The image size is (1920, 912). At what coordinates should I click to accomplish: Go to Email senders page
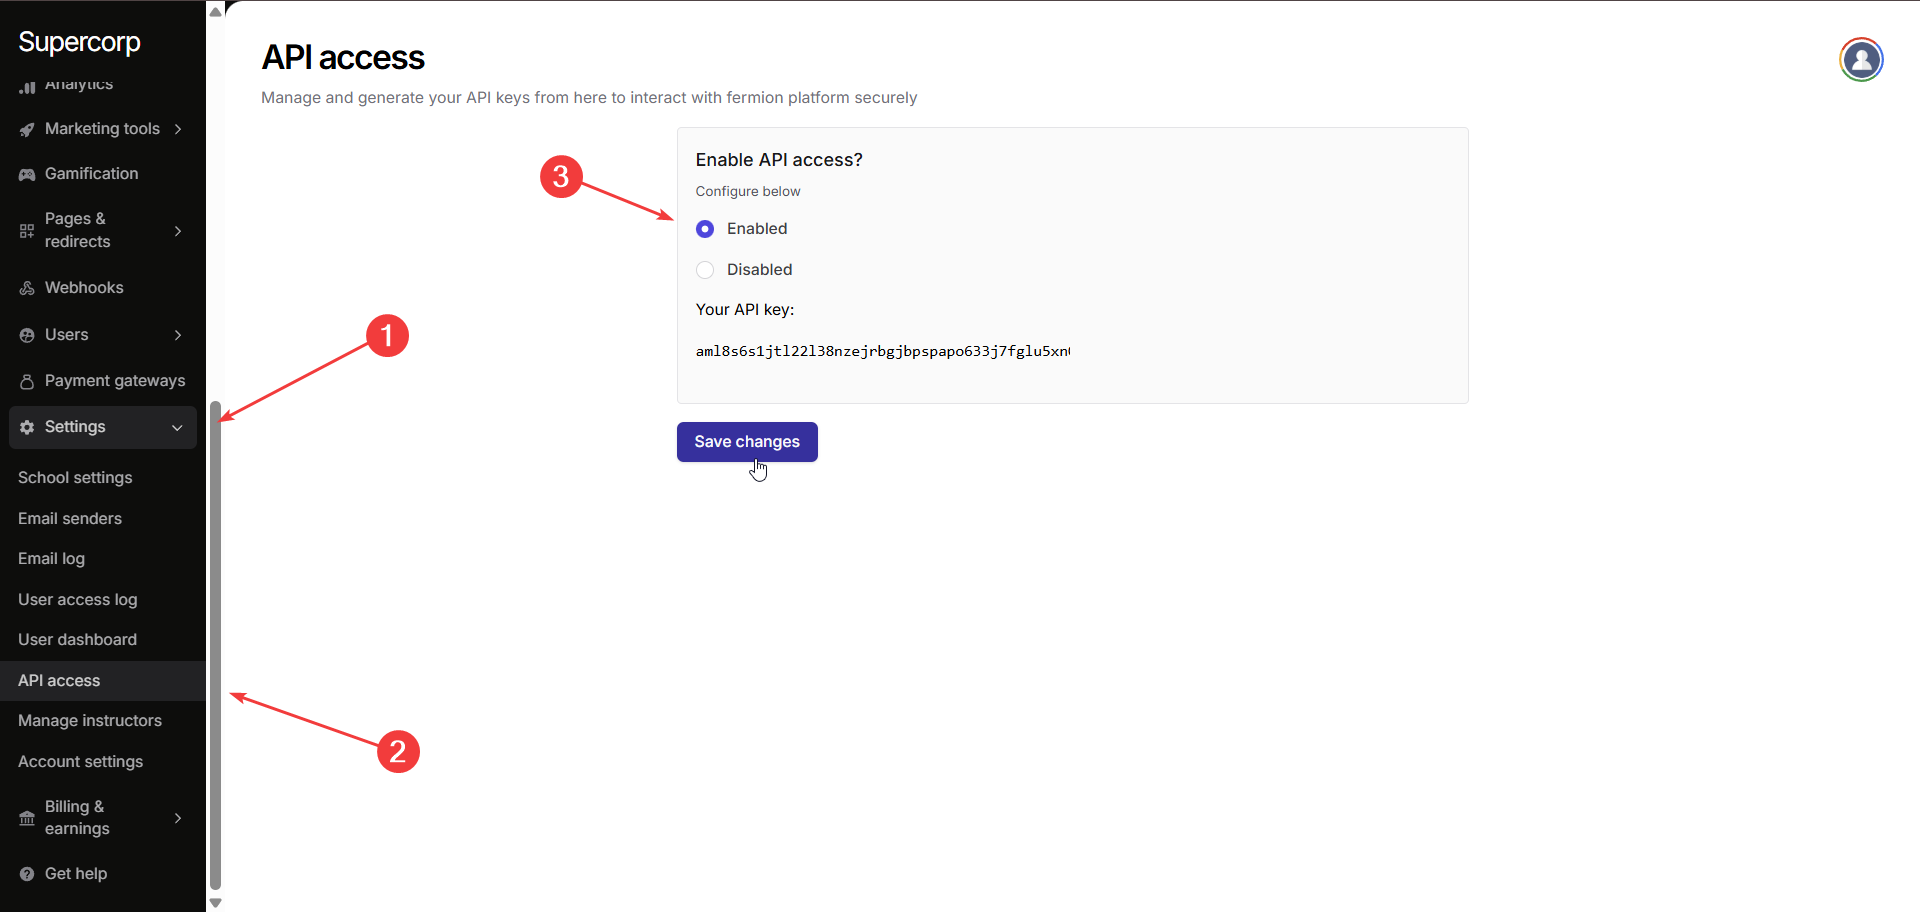click(70, 518)
